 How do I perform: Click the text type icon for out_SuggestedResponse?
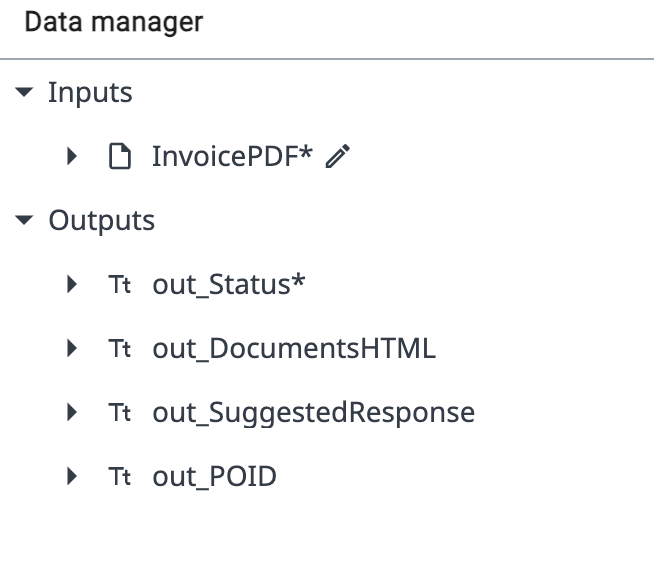pos(120,413)
